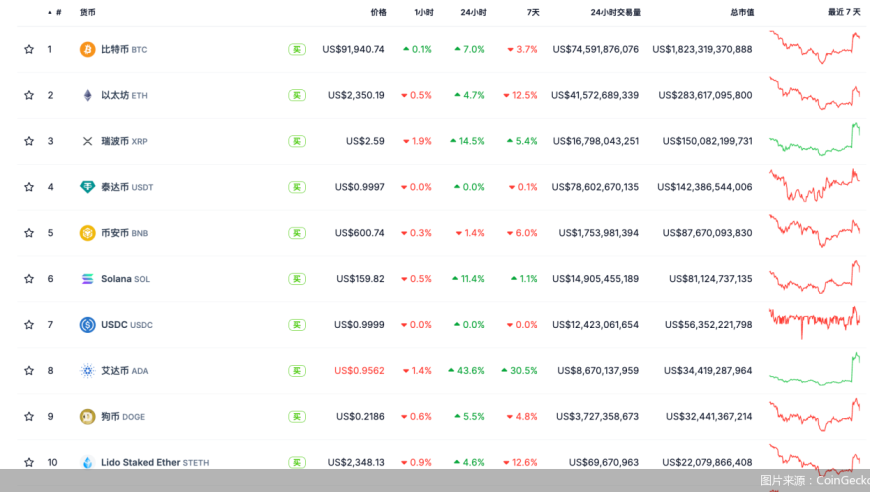View the Ethereum 7-day sparkline chart
Image resolution: width=870 pixels, height=492 pixels.
pyautogui.click(x=815, y=94)
